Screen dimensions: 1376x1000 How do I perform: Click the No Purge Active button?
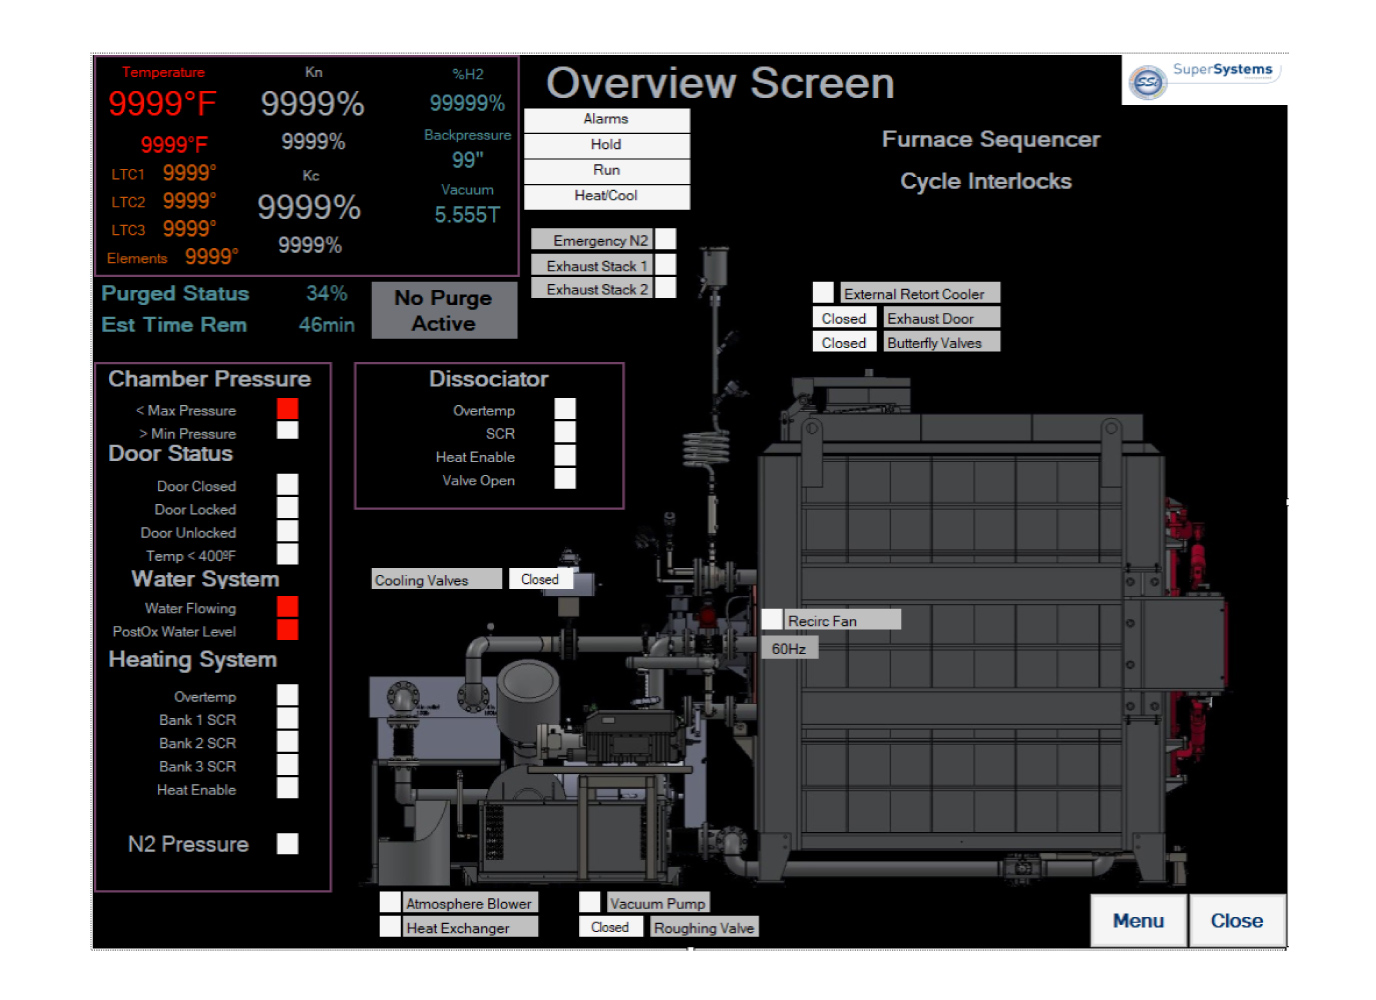444,310
